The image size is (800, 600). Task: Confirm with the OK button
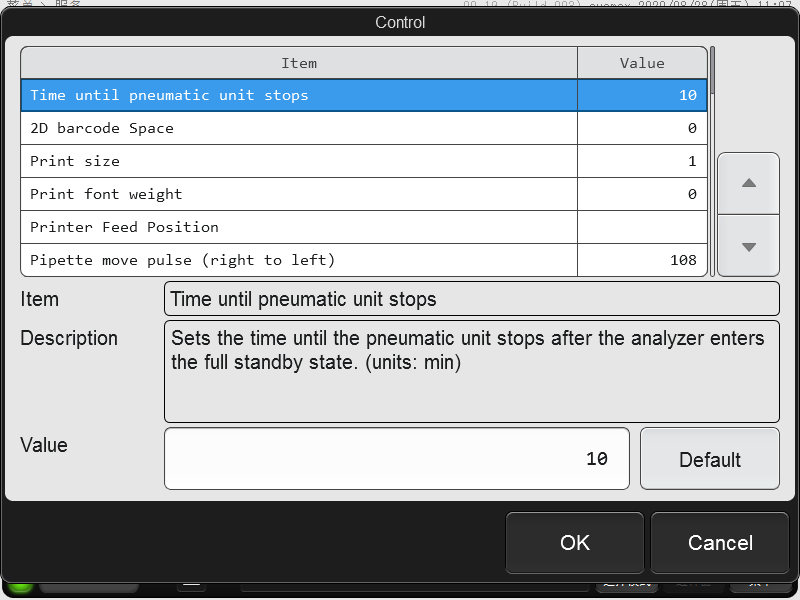575,542
